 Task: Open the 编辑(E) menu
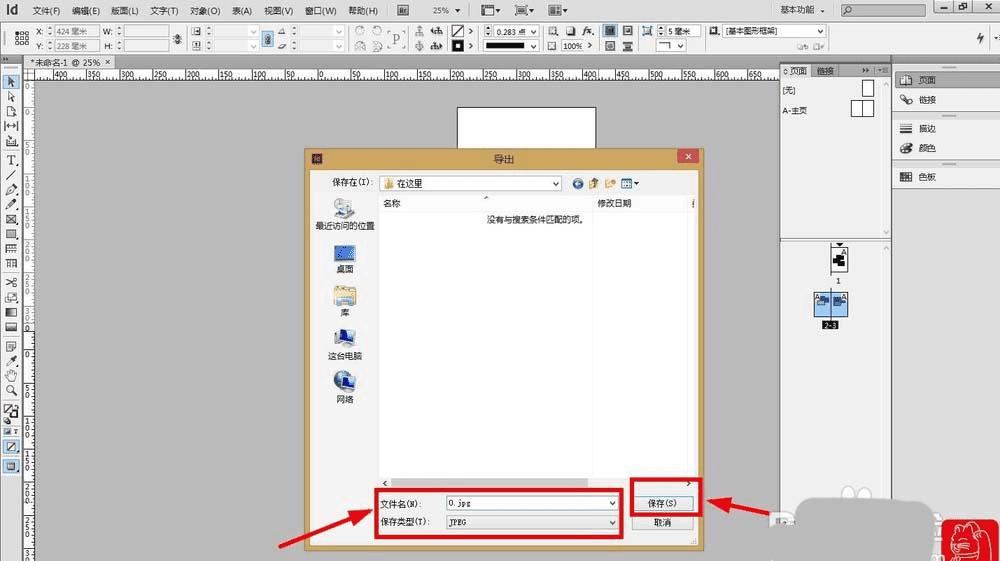[85, 11]
